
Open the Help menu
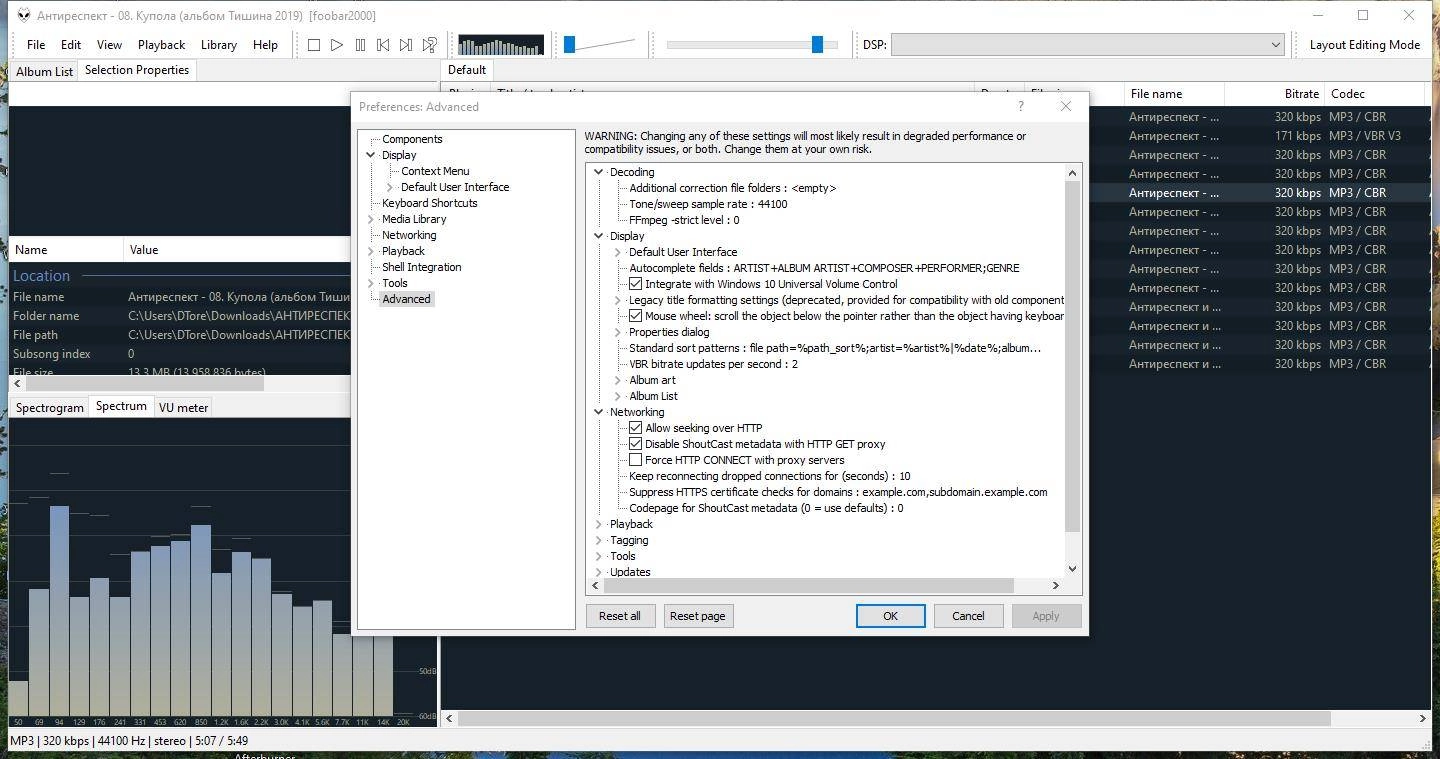265,45
